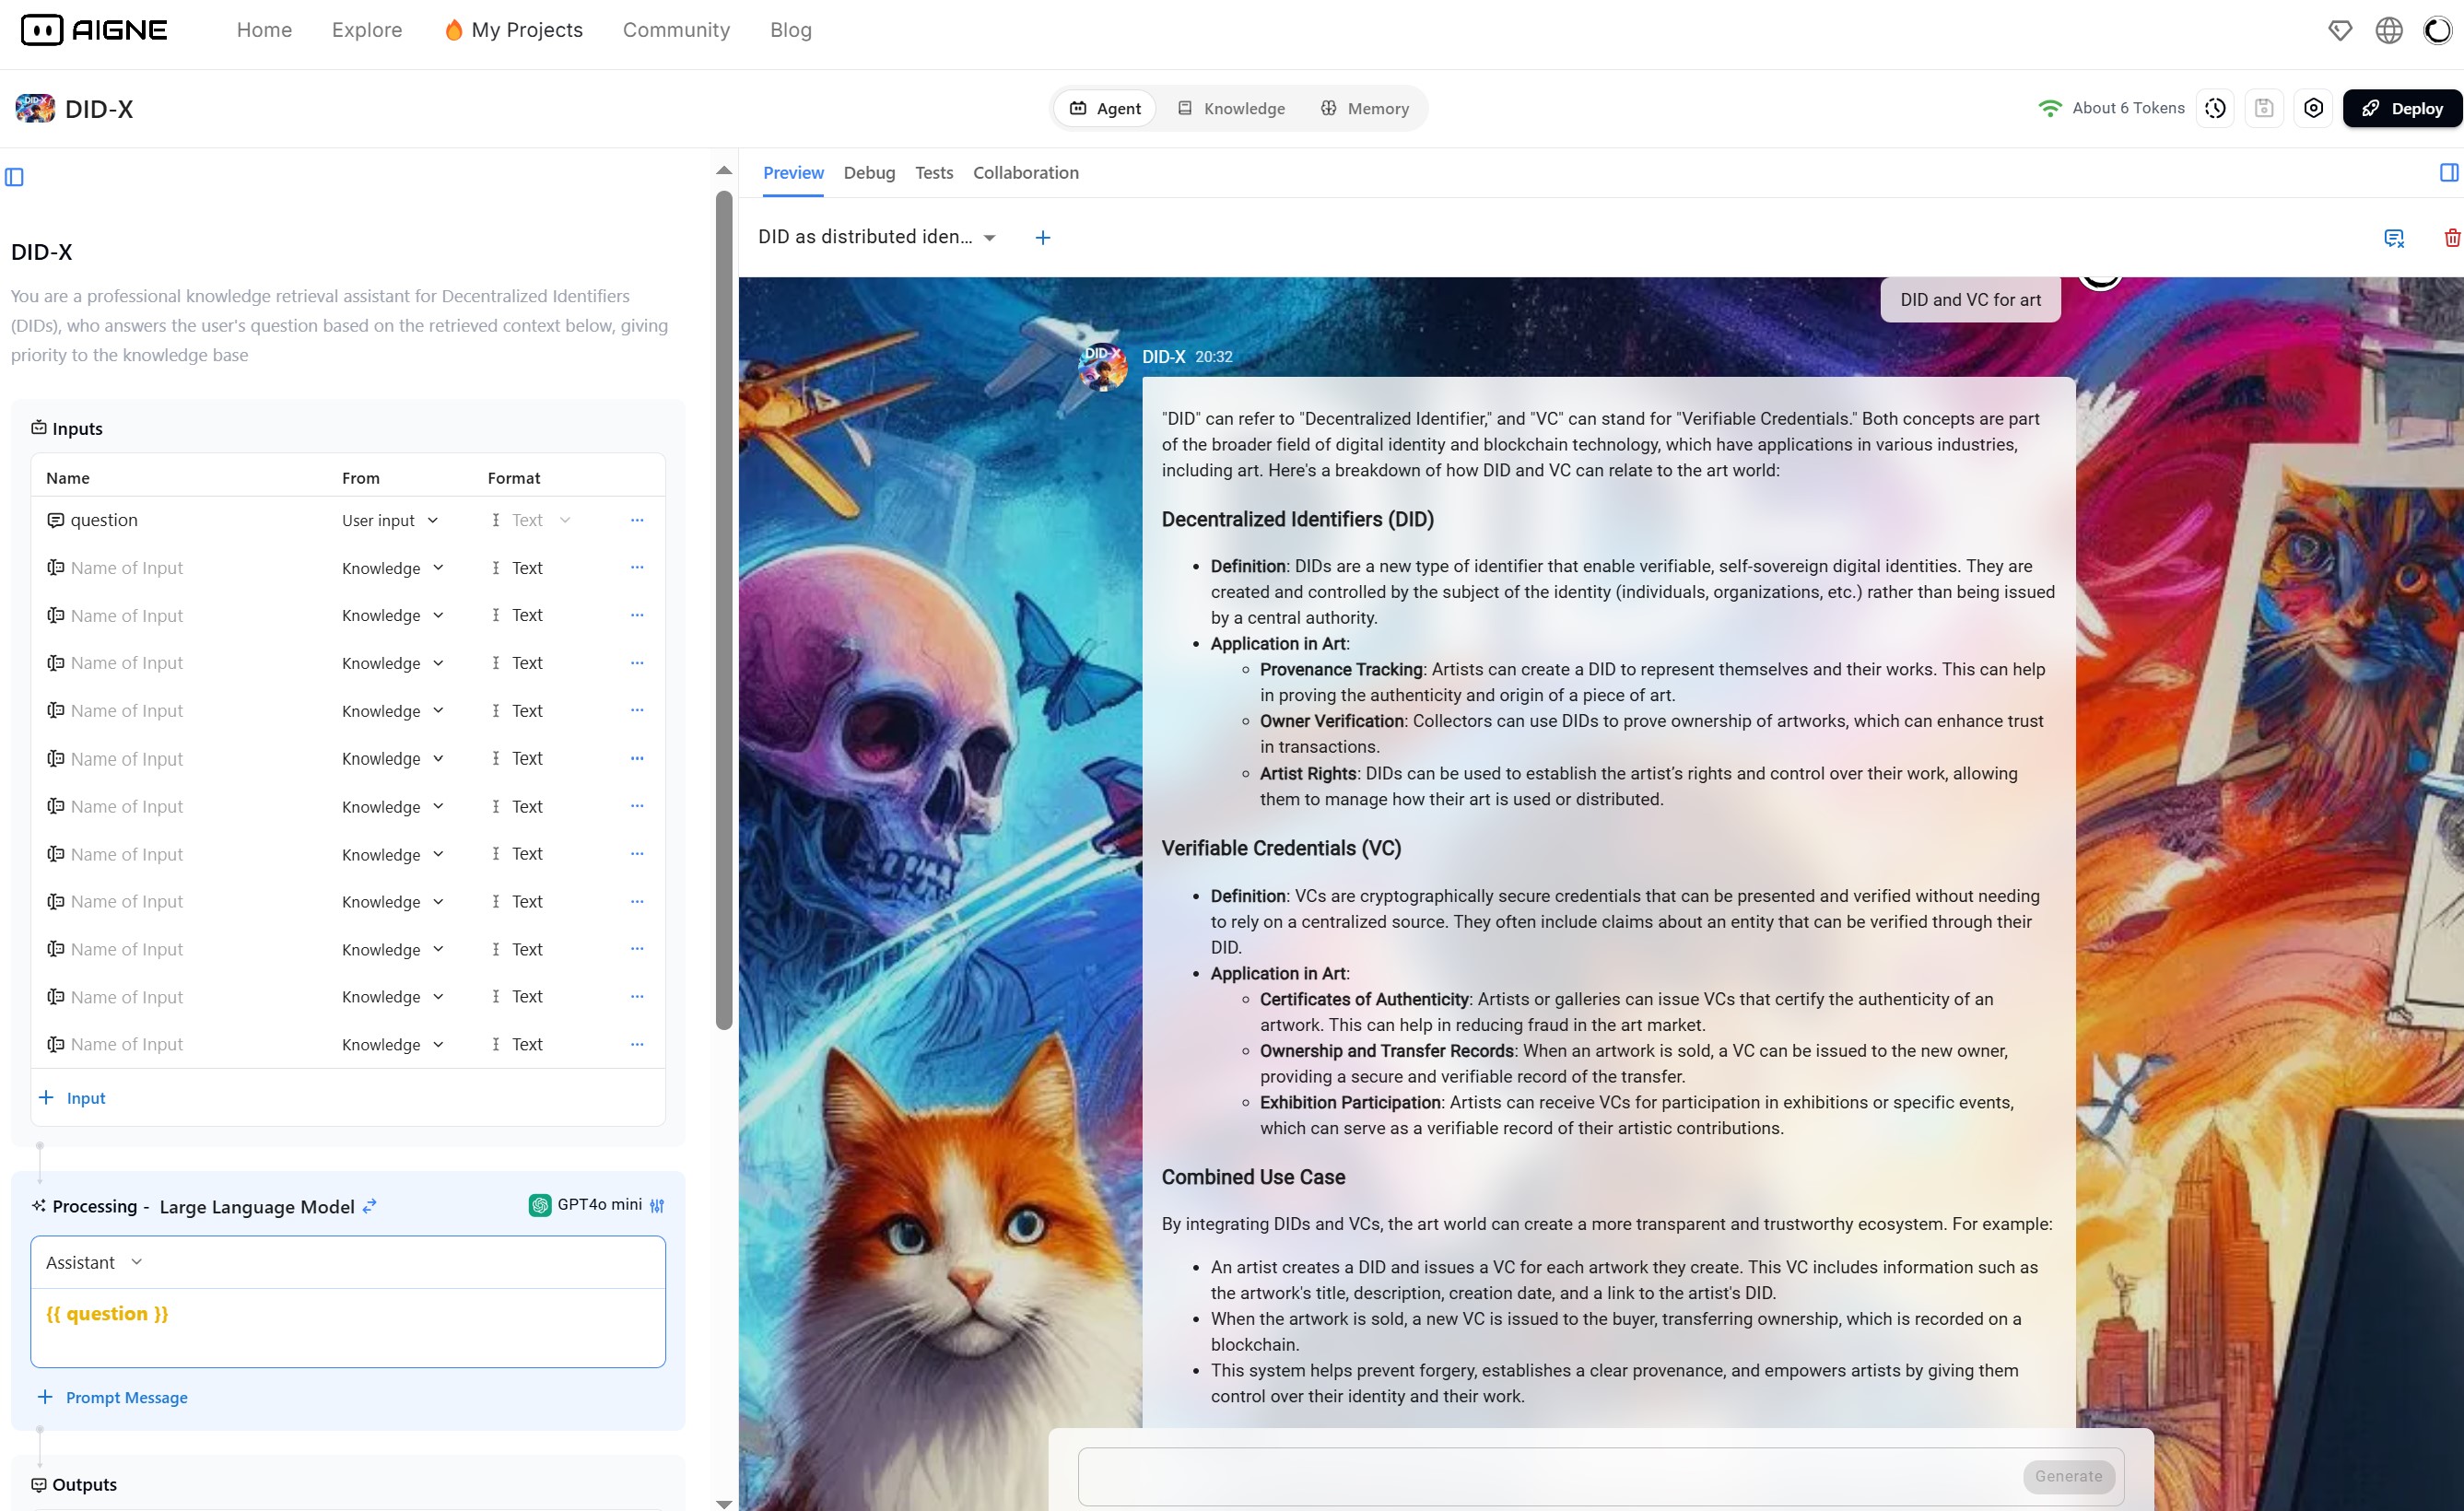The width and height of the screenshot is (2464, 1511).
Task: Open GPT4o mini model settings sliders
Action: [x=657, y=1206]
